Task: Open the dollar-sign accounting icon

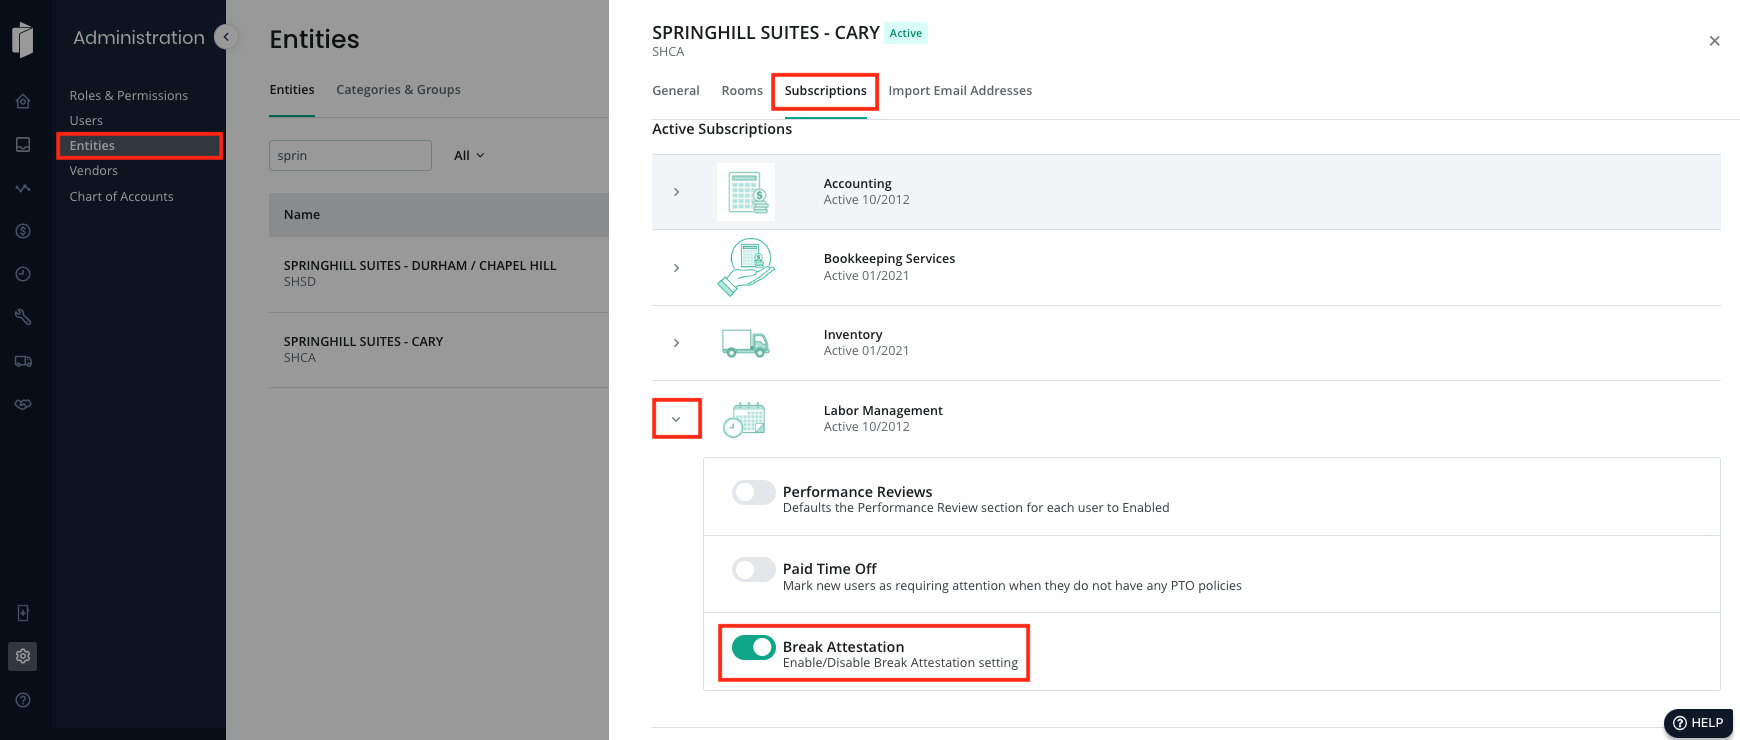Action: 23,231
